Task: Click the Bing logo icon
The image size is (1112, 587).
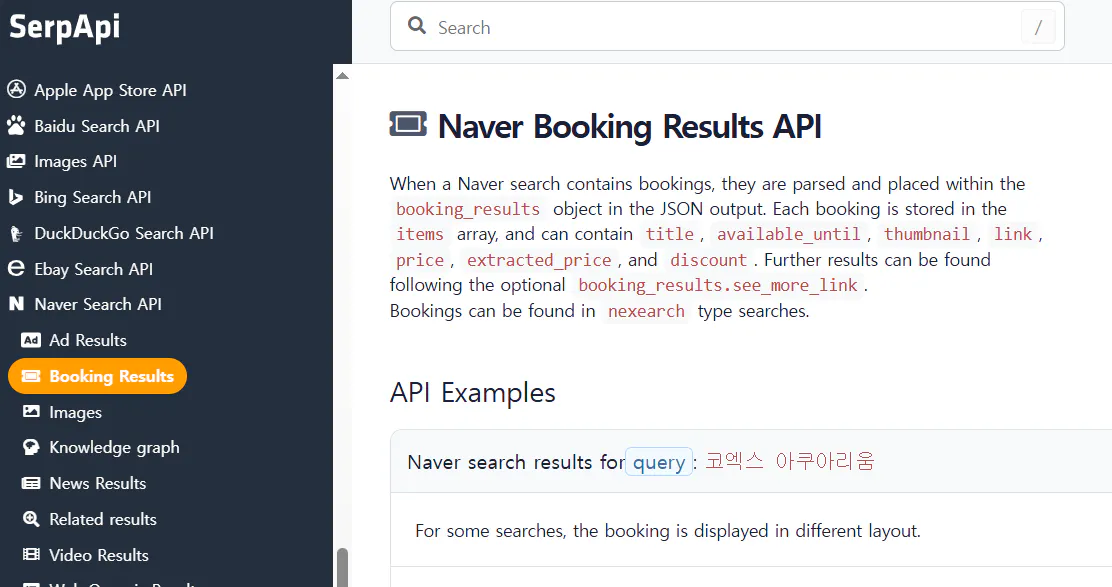Action: (16, 197)
